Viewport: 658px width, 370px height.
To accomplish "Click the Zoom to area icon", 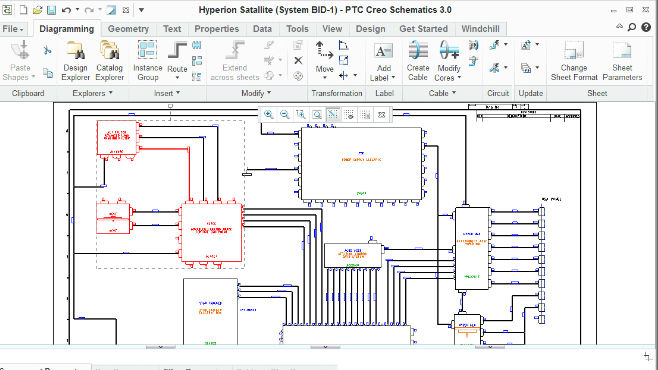I will click(x=300, y=115).
